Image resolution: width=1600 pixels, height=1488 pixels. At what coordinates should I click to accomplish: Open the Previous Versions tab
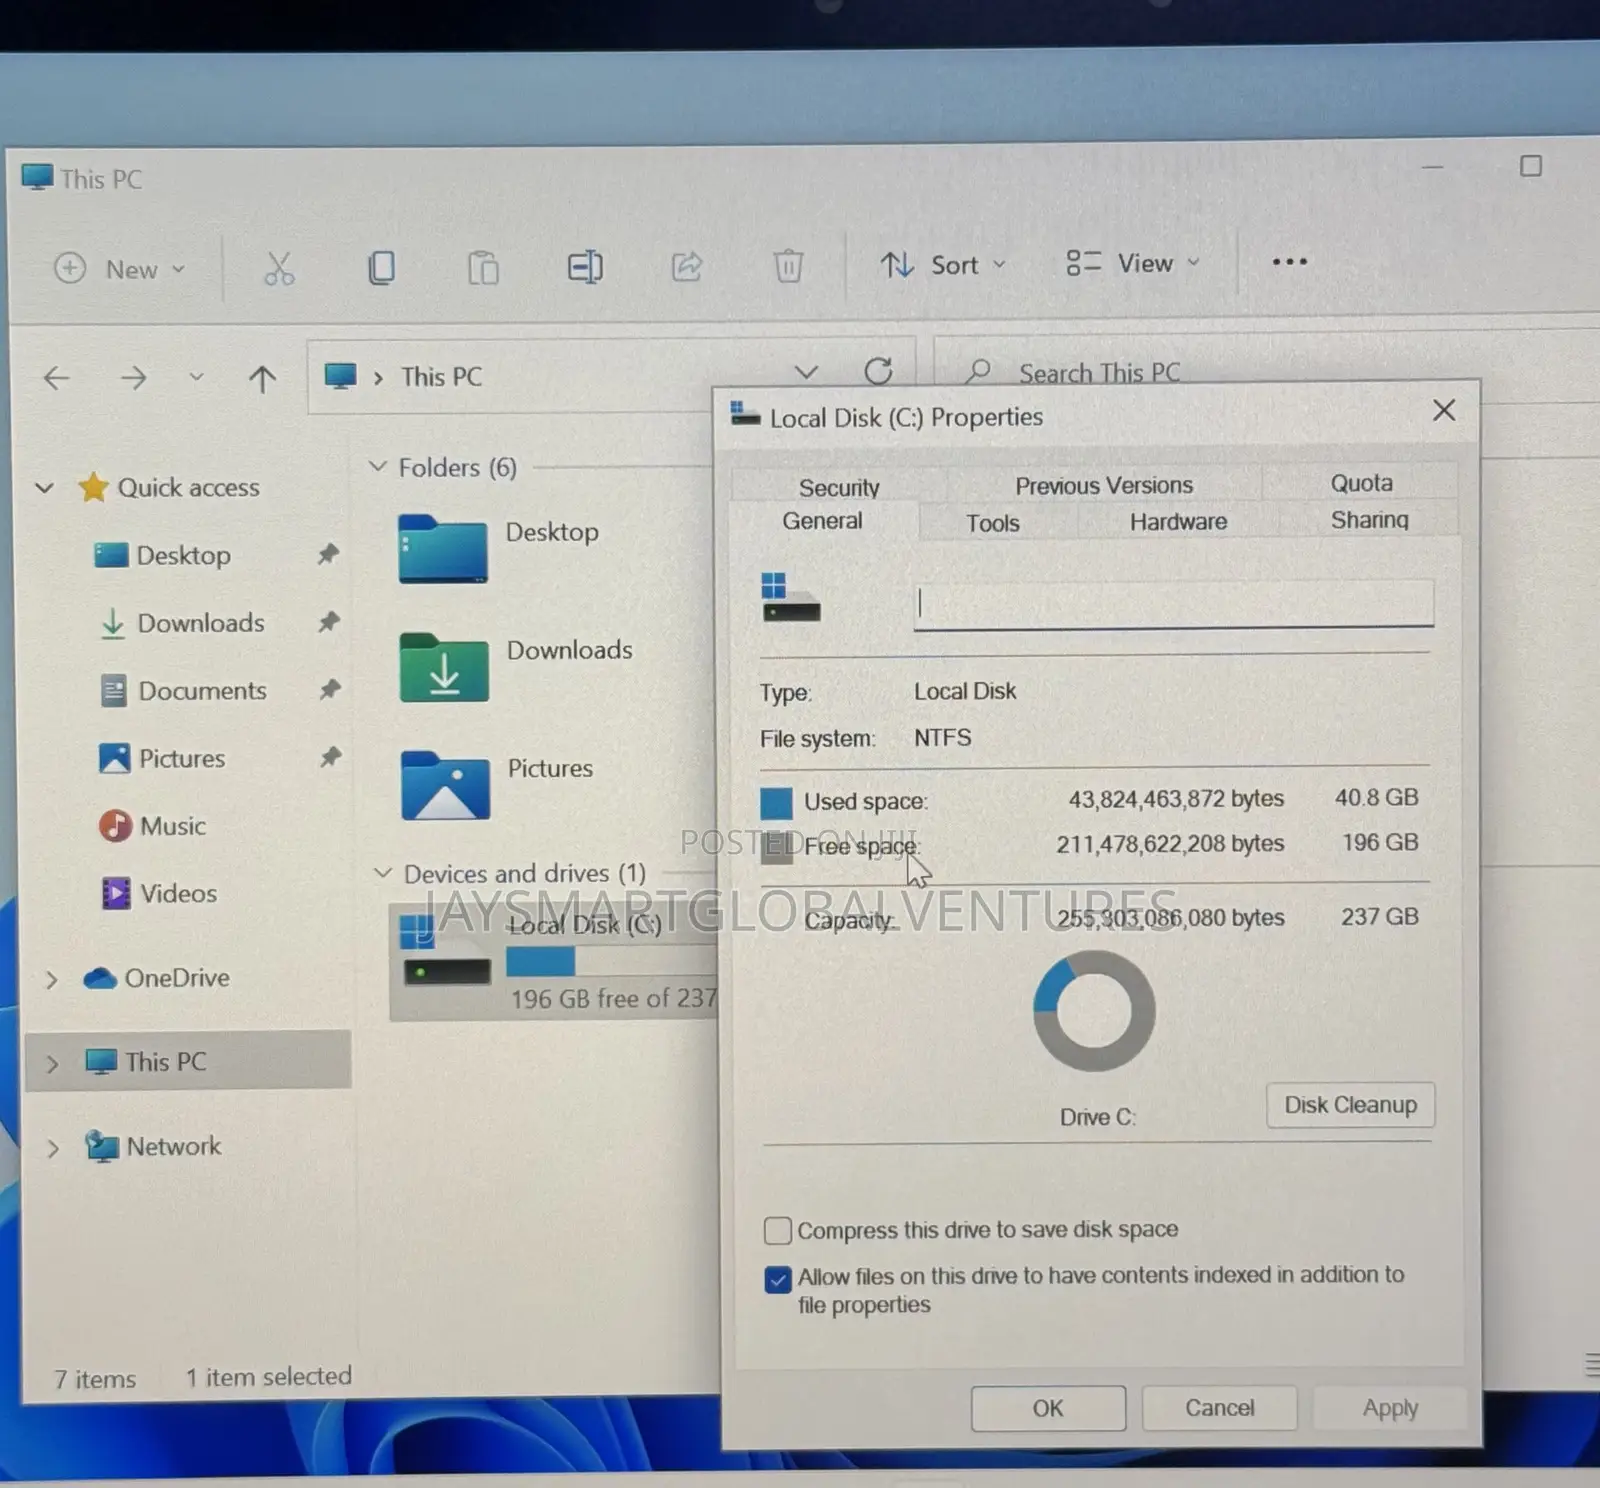point(1104,485)
